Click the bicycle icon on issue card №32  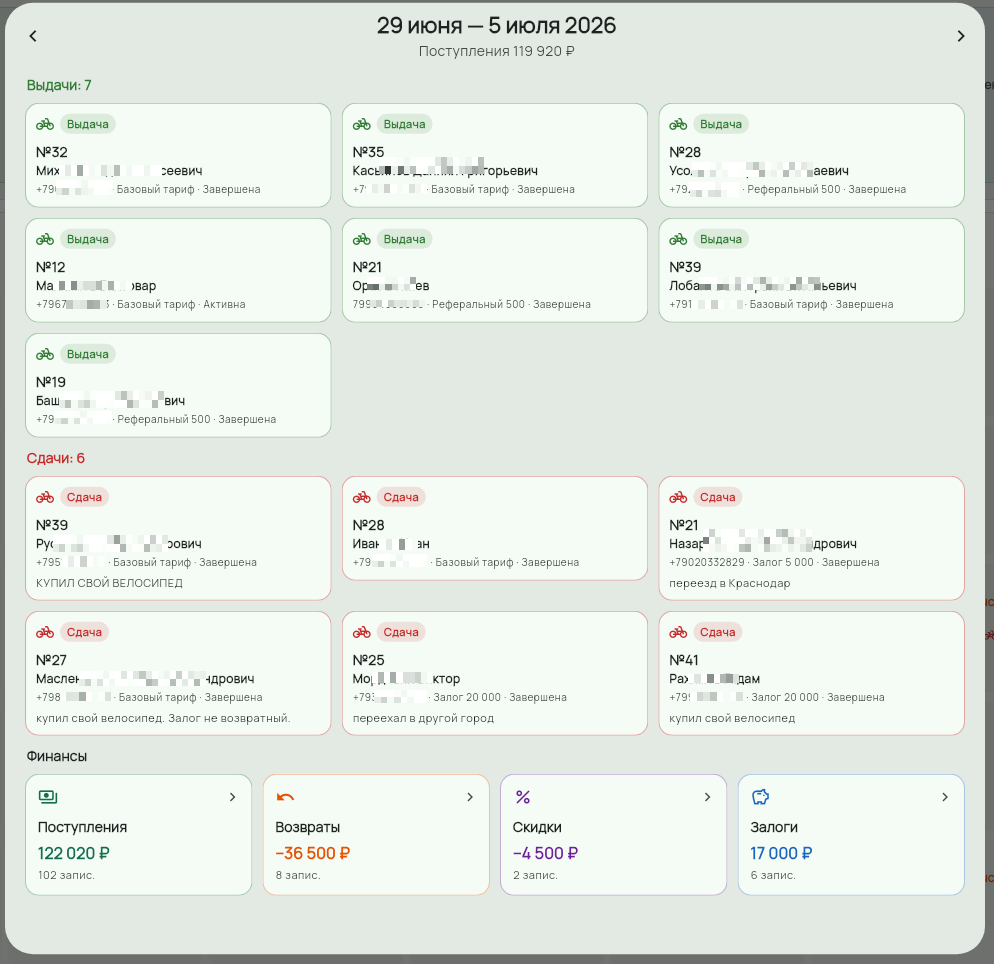coord(44,124)
